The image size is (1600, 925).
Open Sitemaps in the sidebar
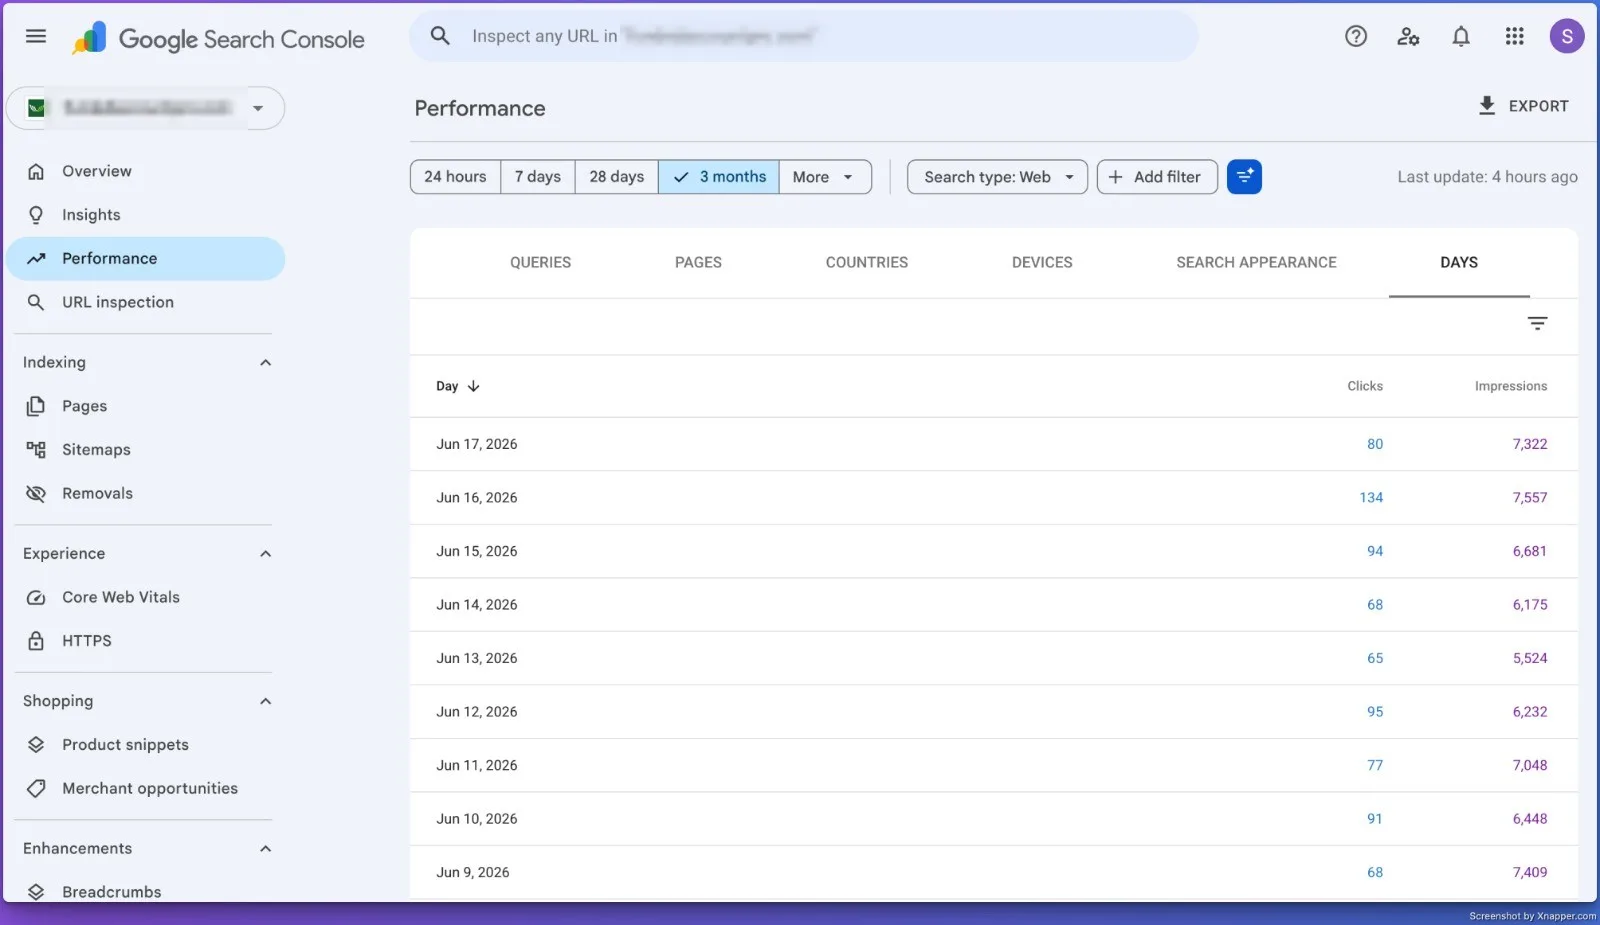point(146,450)
